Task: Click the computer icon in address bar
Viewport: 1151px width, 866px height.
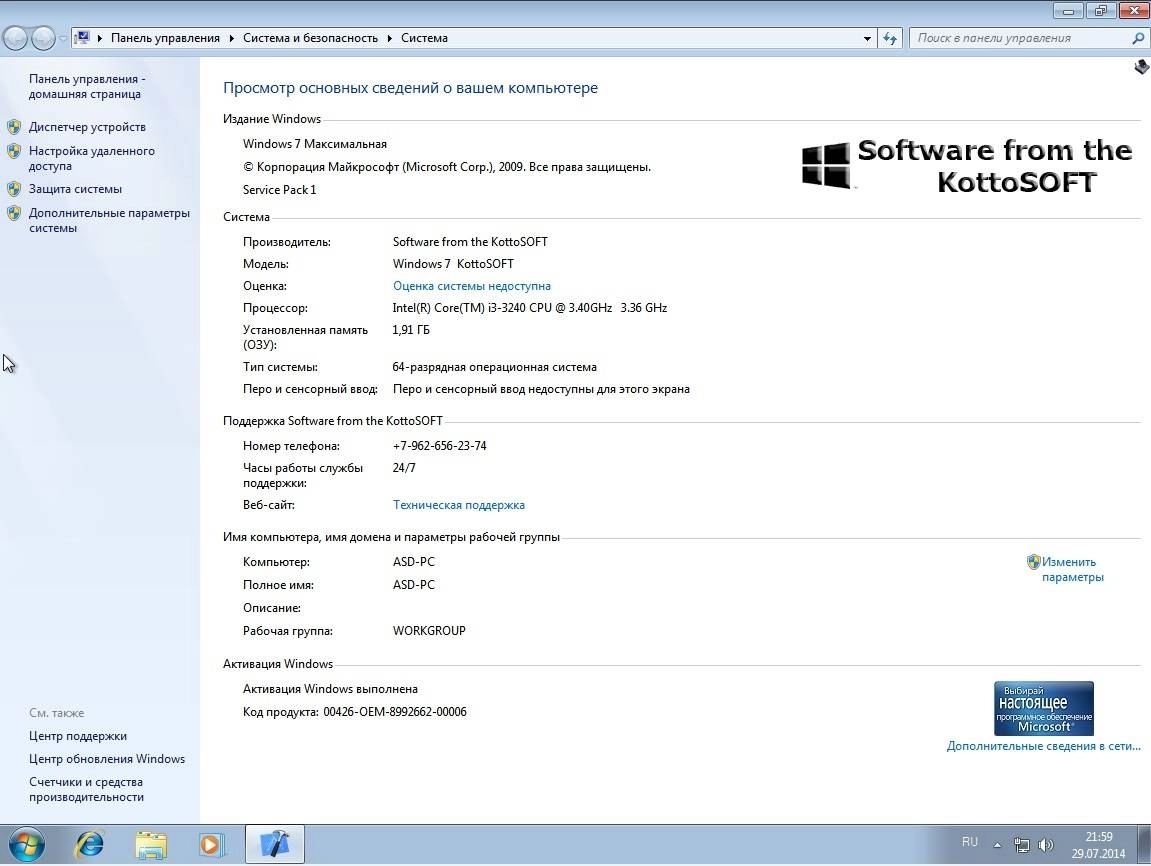Action: tap(82, 37)
